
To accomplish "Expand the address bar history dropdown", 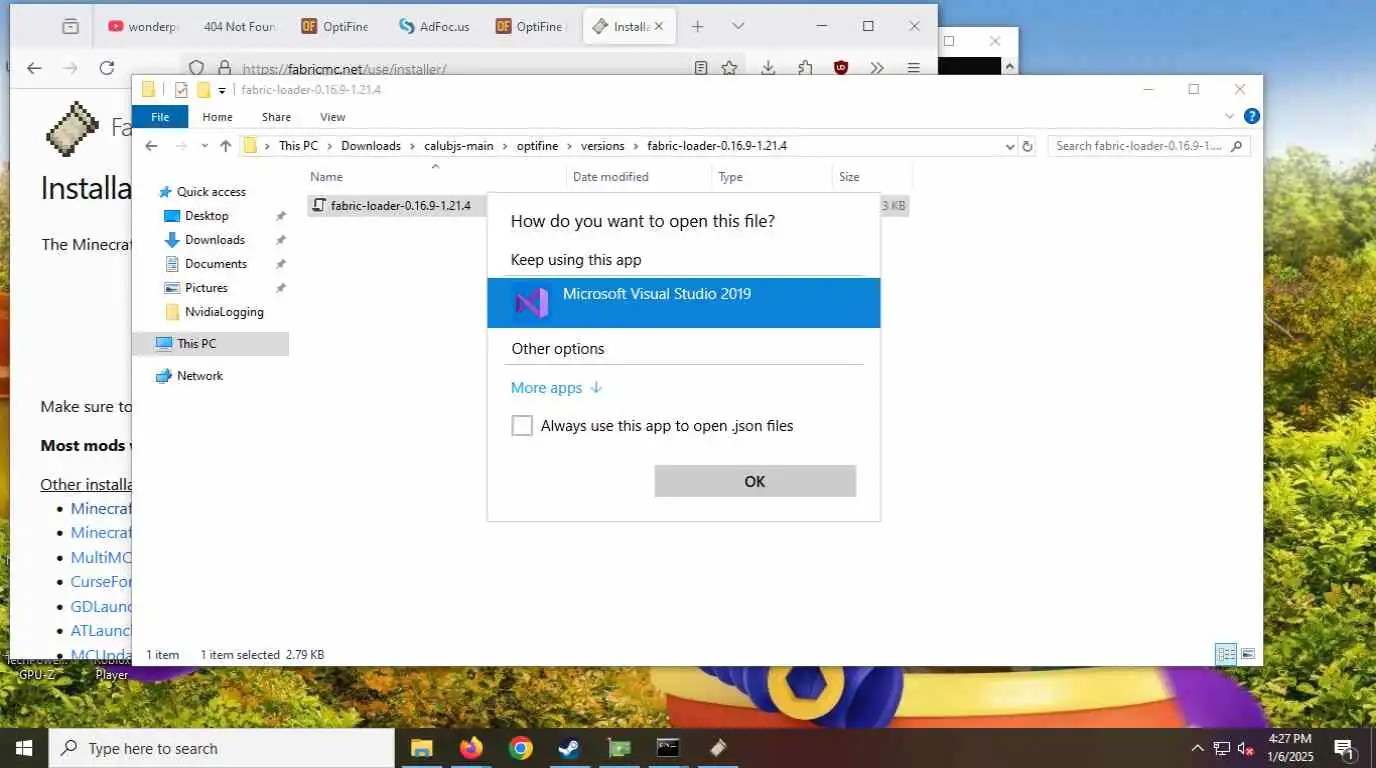I will click(x=1009, y=146).
